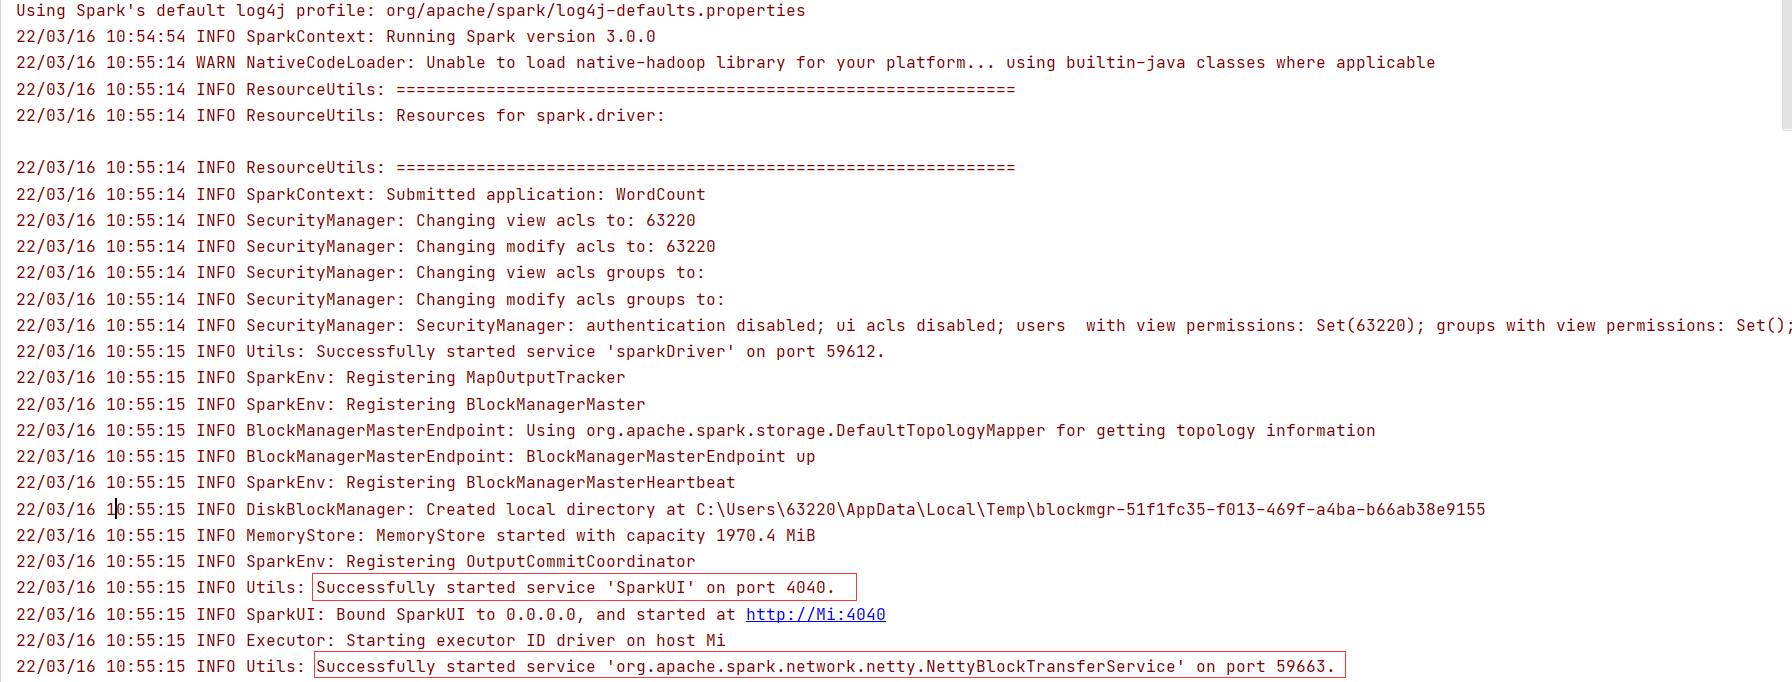Screen dimensions: 1792x682
Task: Click 'Changing modify acls to: 63220' line
Action: pyautogui.click(x=365, y=247)
